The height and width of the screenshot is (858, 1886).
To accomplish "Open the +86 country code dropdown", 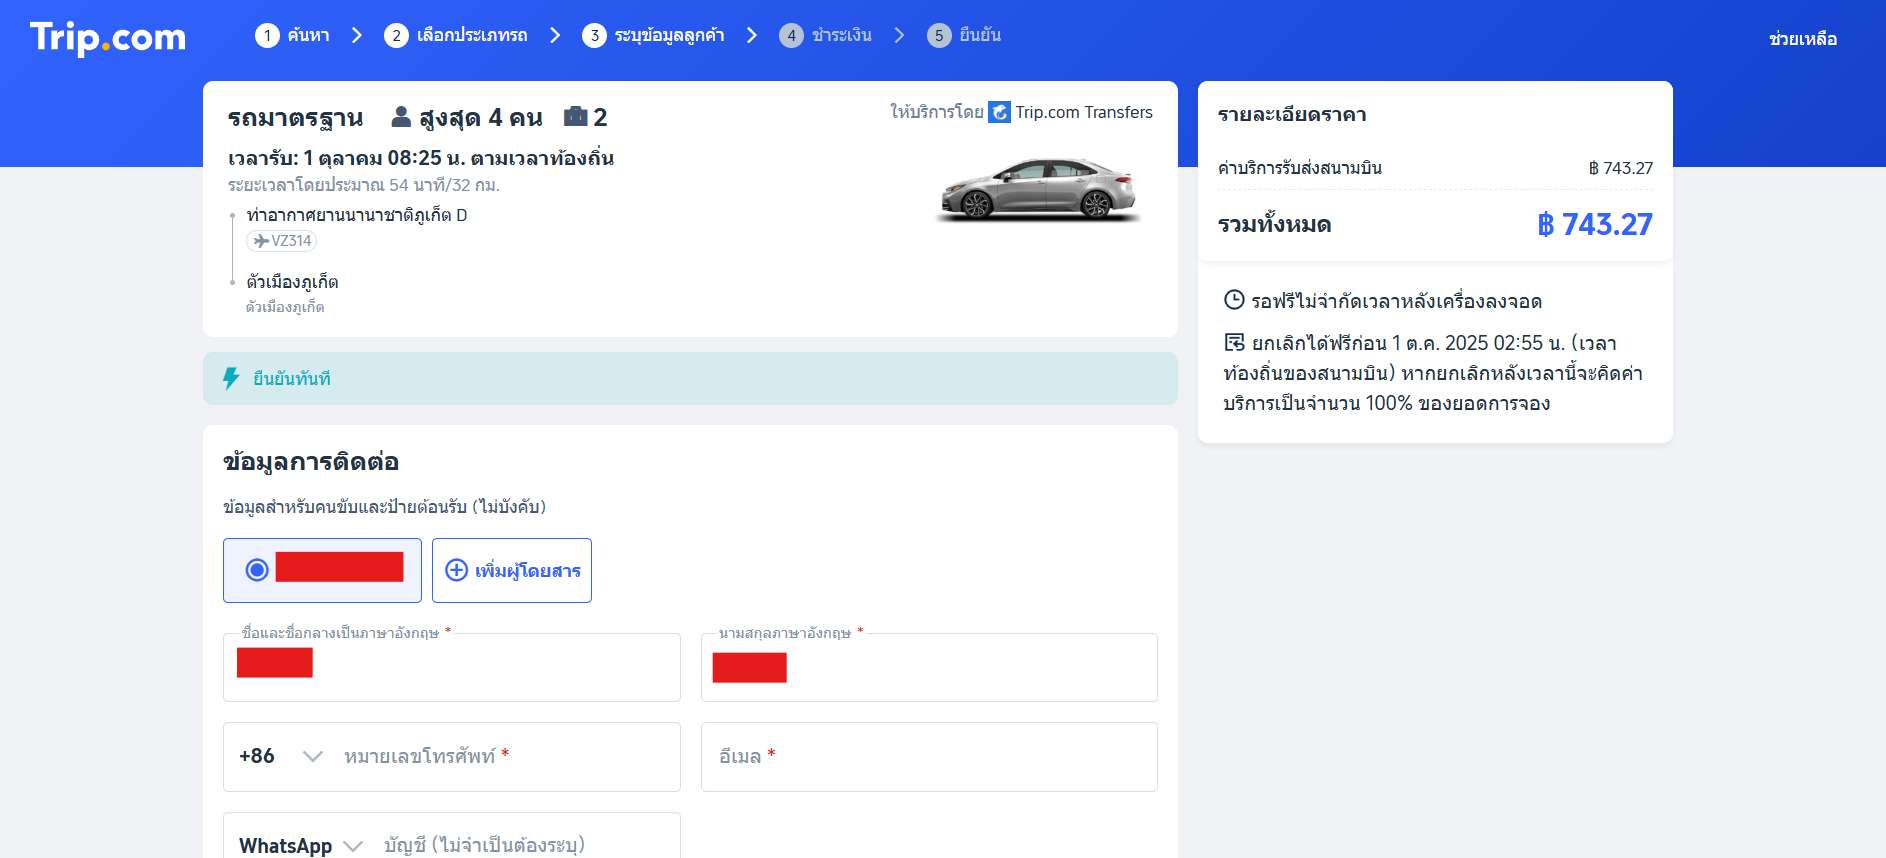I will click(280, 756).
